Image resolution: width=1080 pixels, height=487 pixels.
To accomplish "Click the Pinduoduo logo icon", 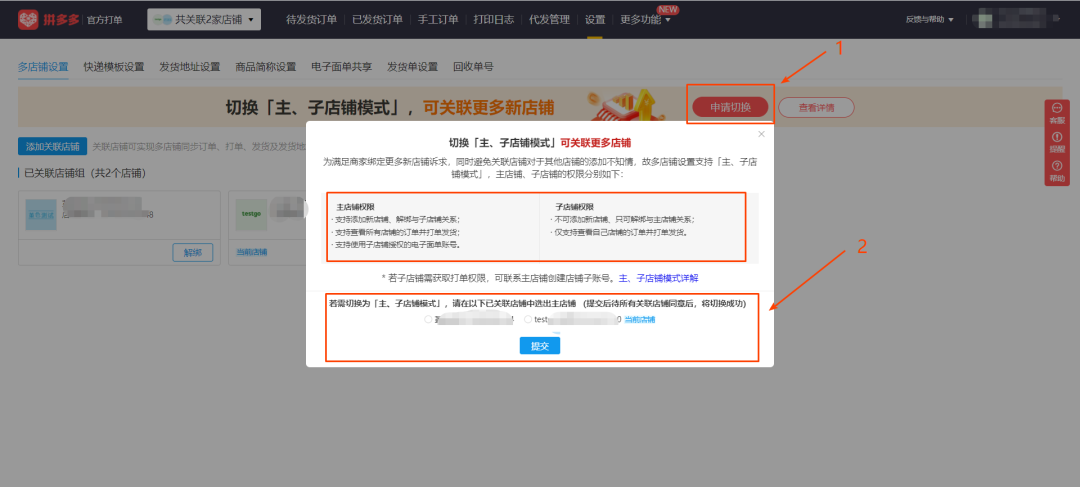I will (28, 19).
